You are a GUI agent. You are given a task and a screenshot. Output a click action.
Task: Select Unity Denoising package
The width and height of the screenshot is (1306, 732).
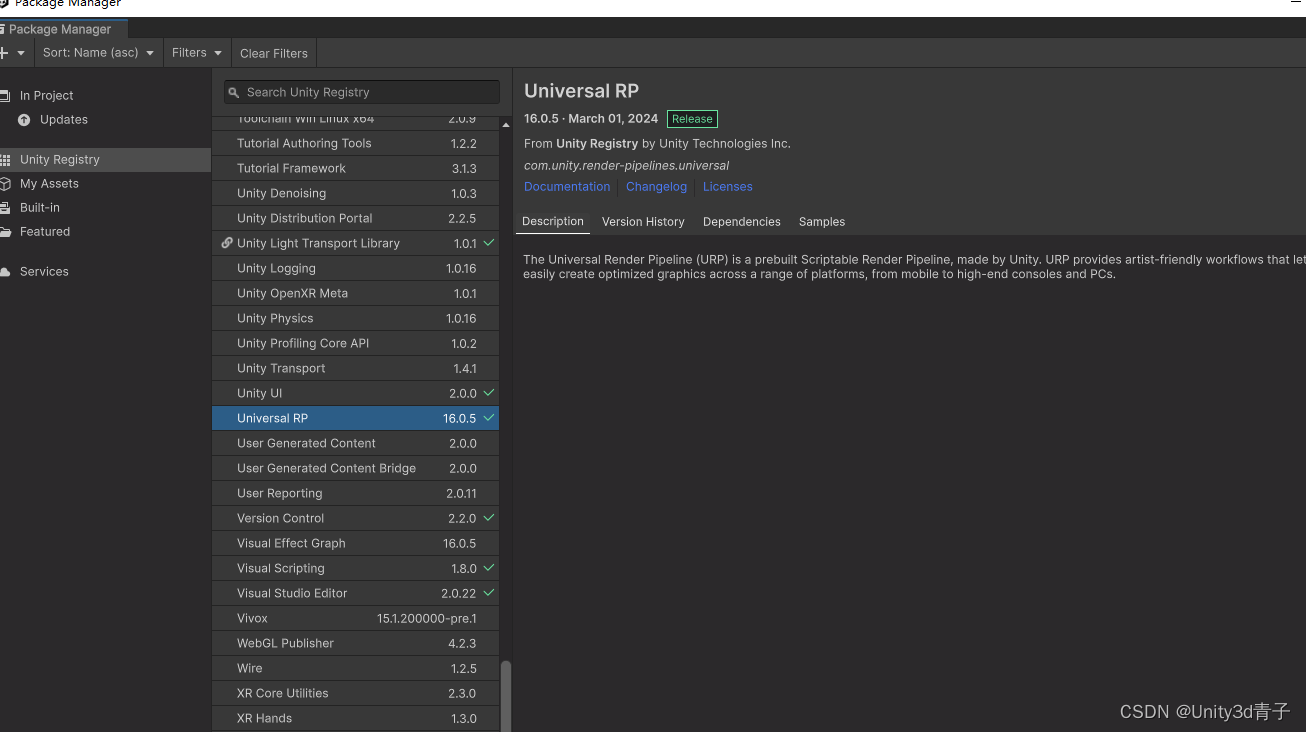[x=355, y=193]
